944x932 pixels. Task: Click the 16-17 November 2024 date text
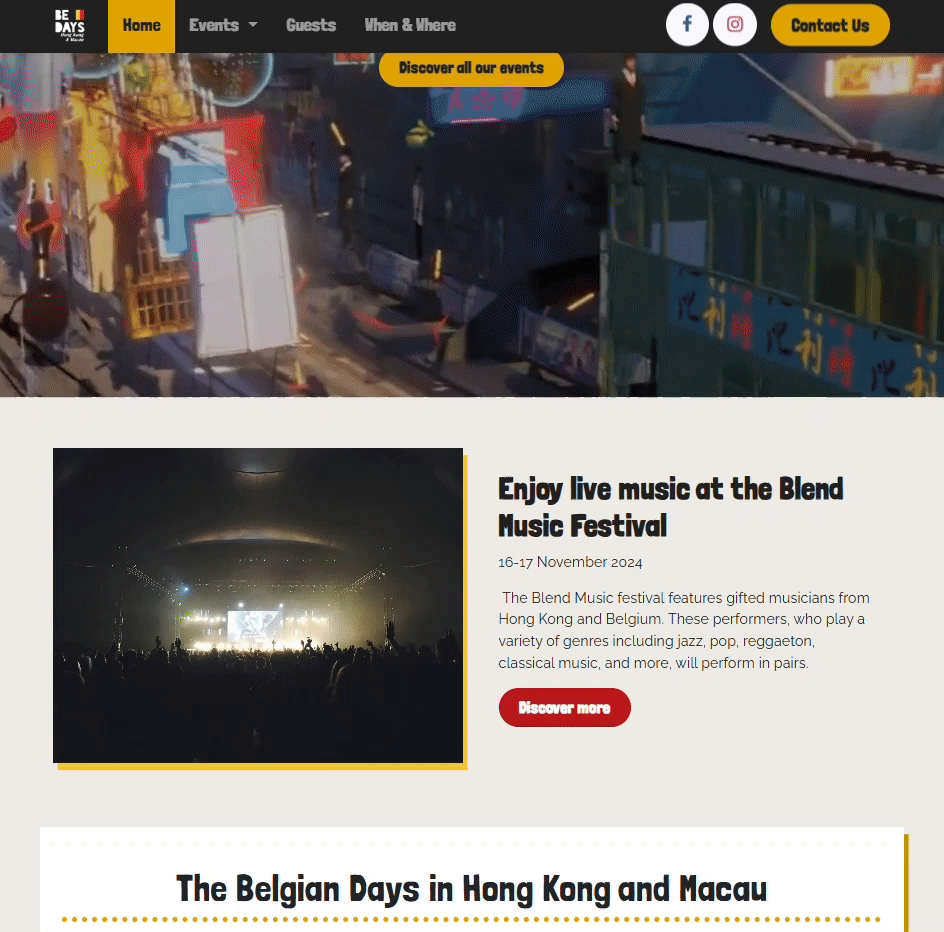(x=570, y=562)
